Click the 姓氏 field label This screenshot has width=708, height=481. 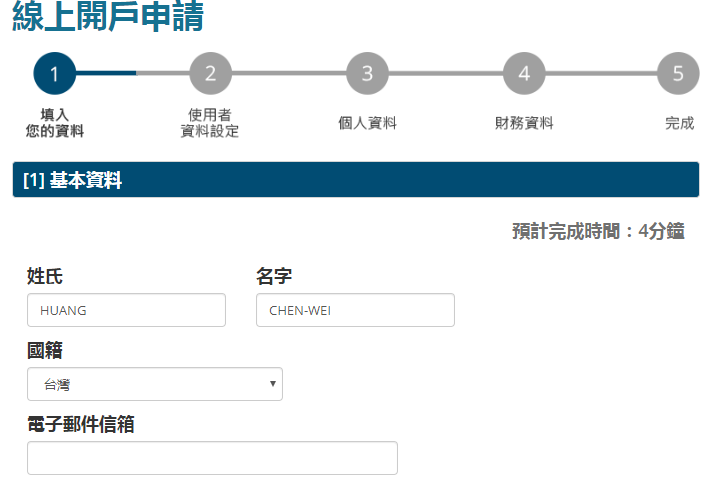pos(45,276)
